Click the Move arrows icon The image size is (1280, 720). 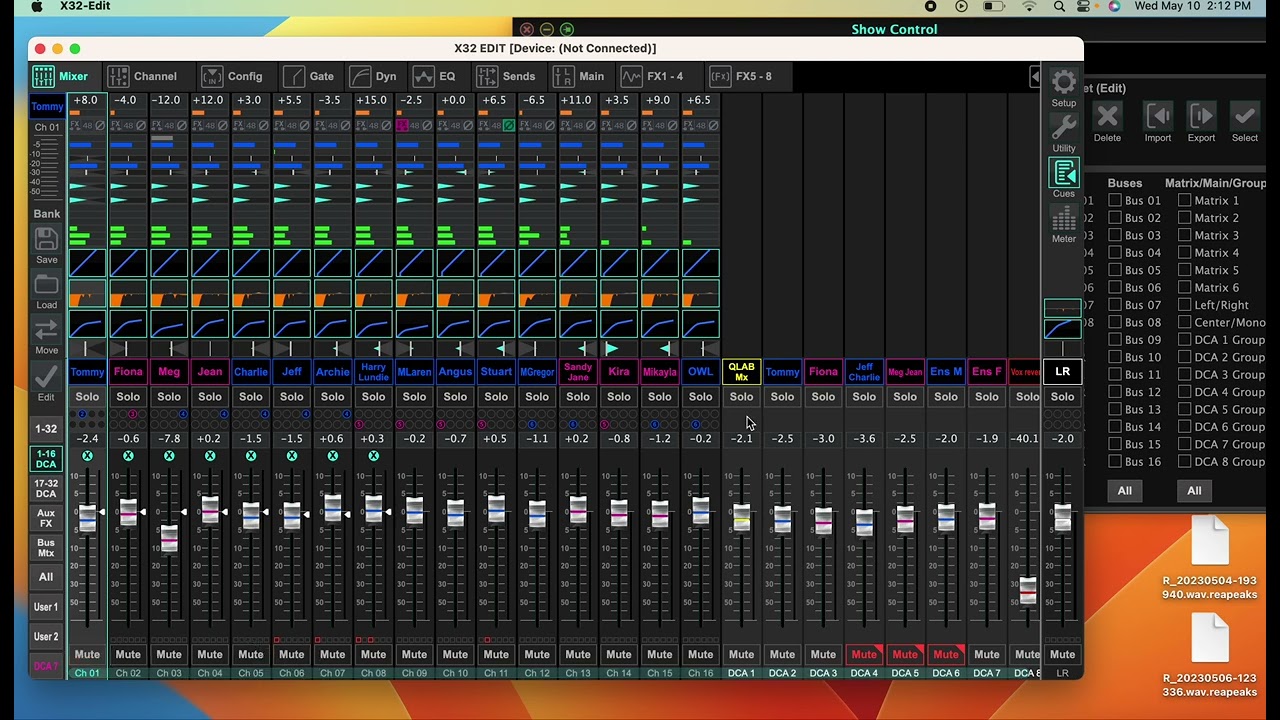[46, 330]
